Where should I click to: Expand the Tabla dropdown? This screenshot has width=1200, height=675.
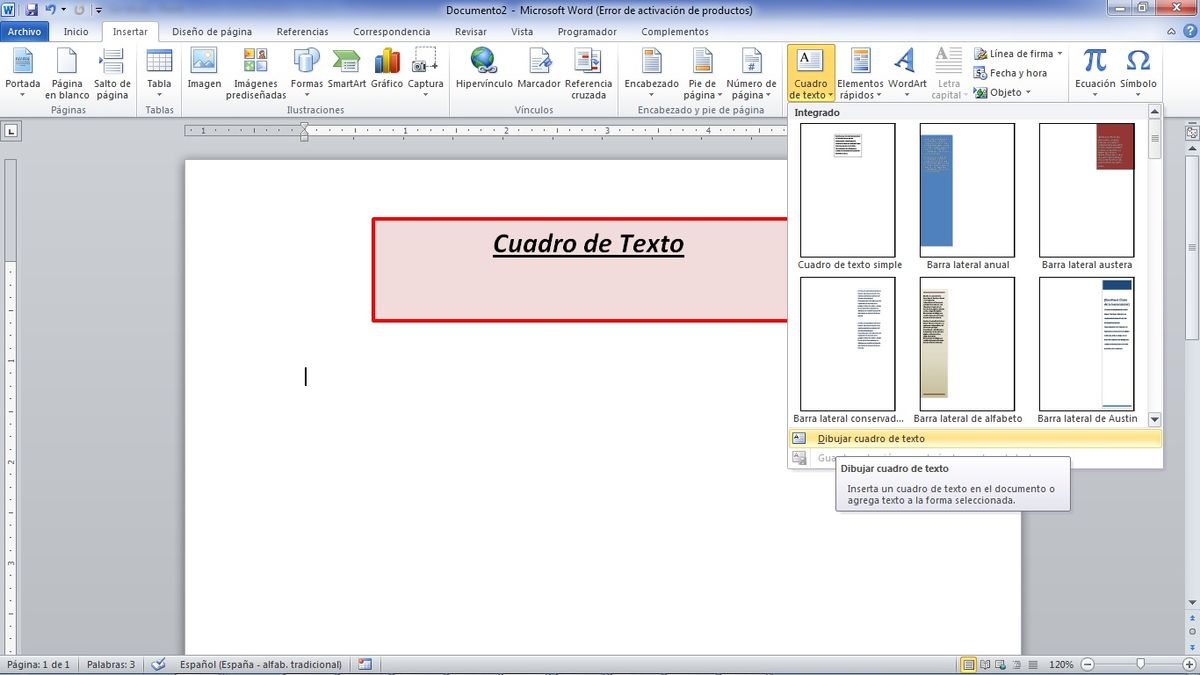coord(159,73)
